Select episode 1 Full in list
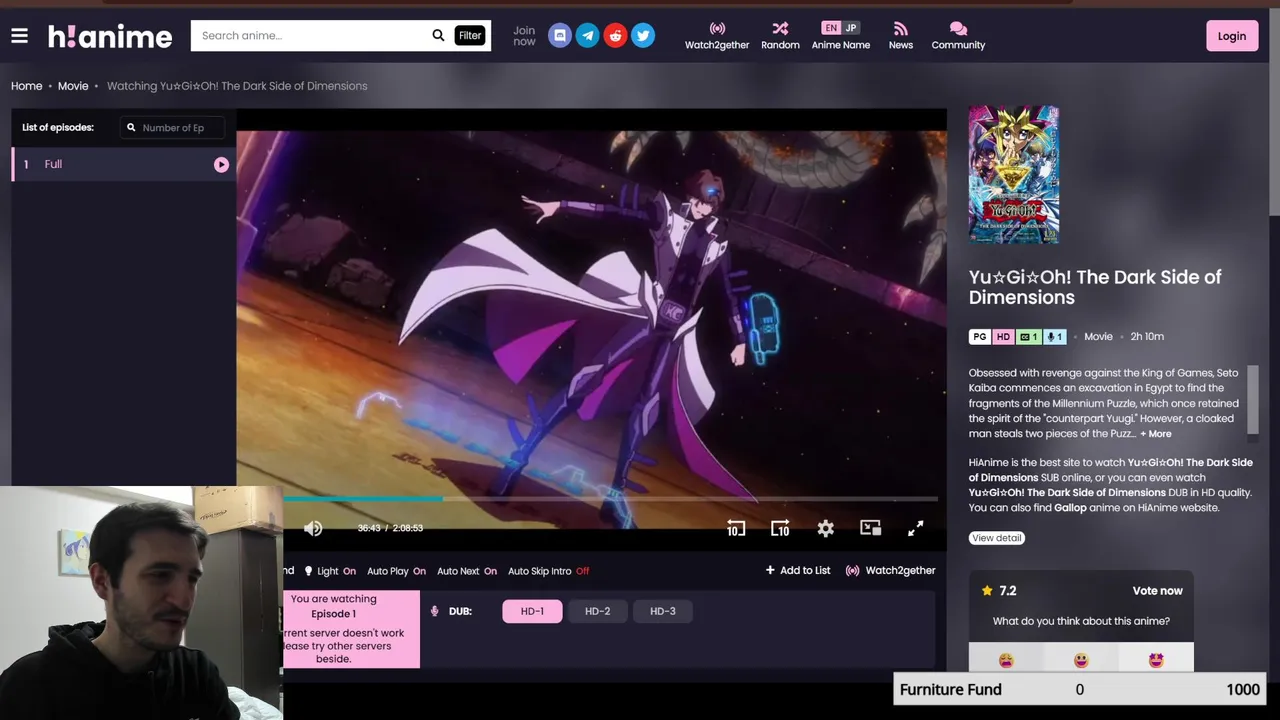1280x720 pixels. click(124, 164)
